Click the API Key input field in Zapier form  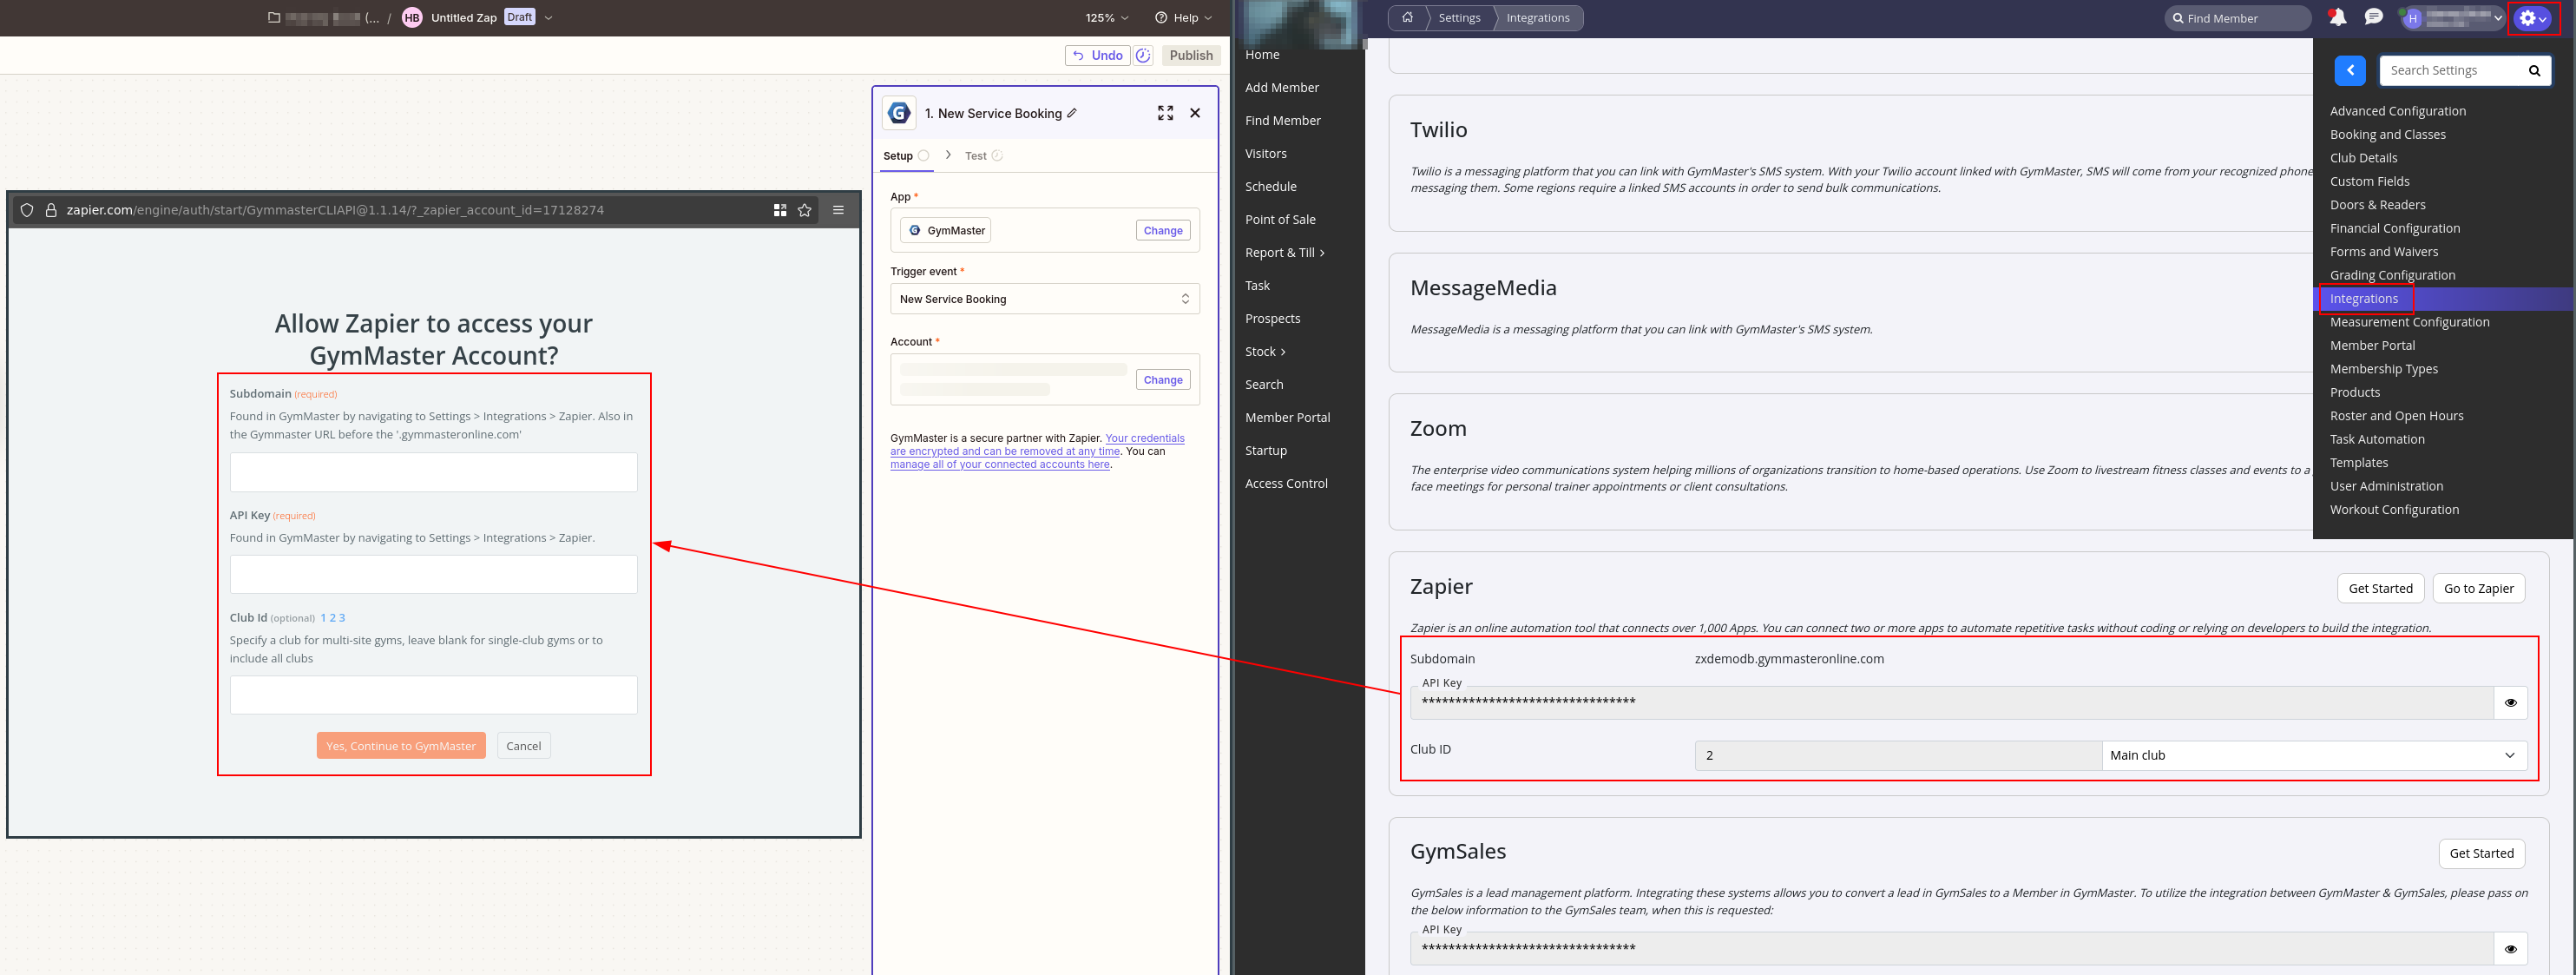(434, 574)
